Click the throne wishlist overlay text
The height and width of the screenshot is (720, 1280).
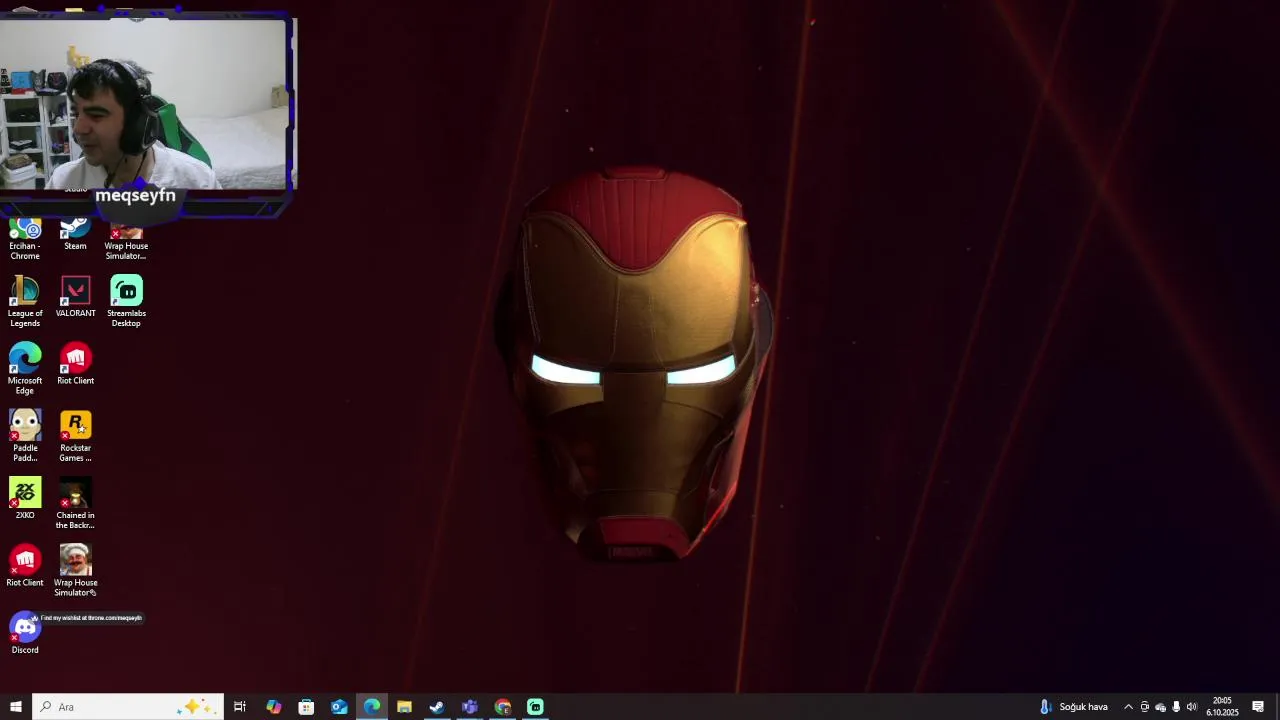click(91, 618)
